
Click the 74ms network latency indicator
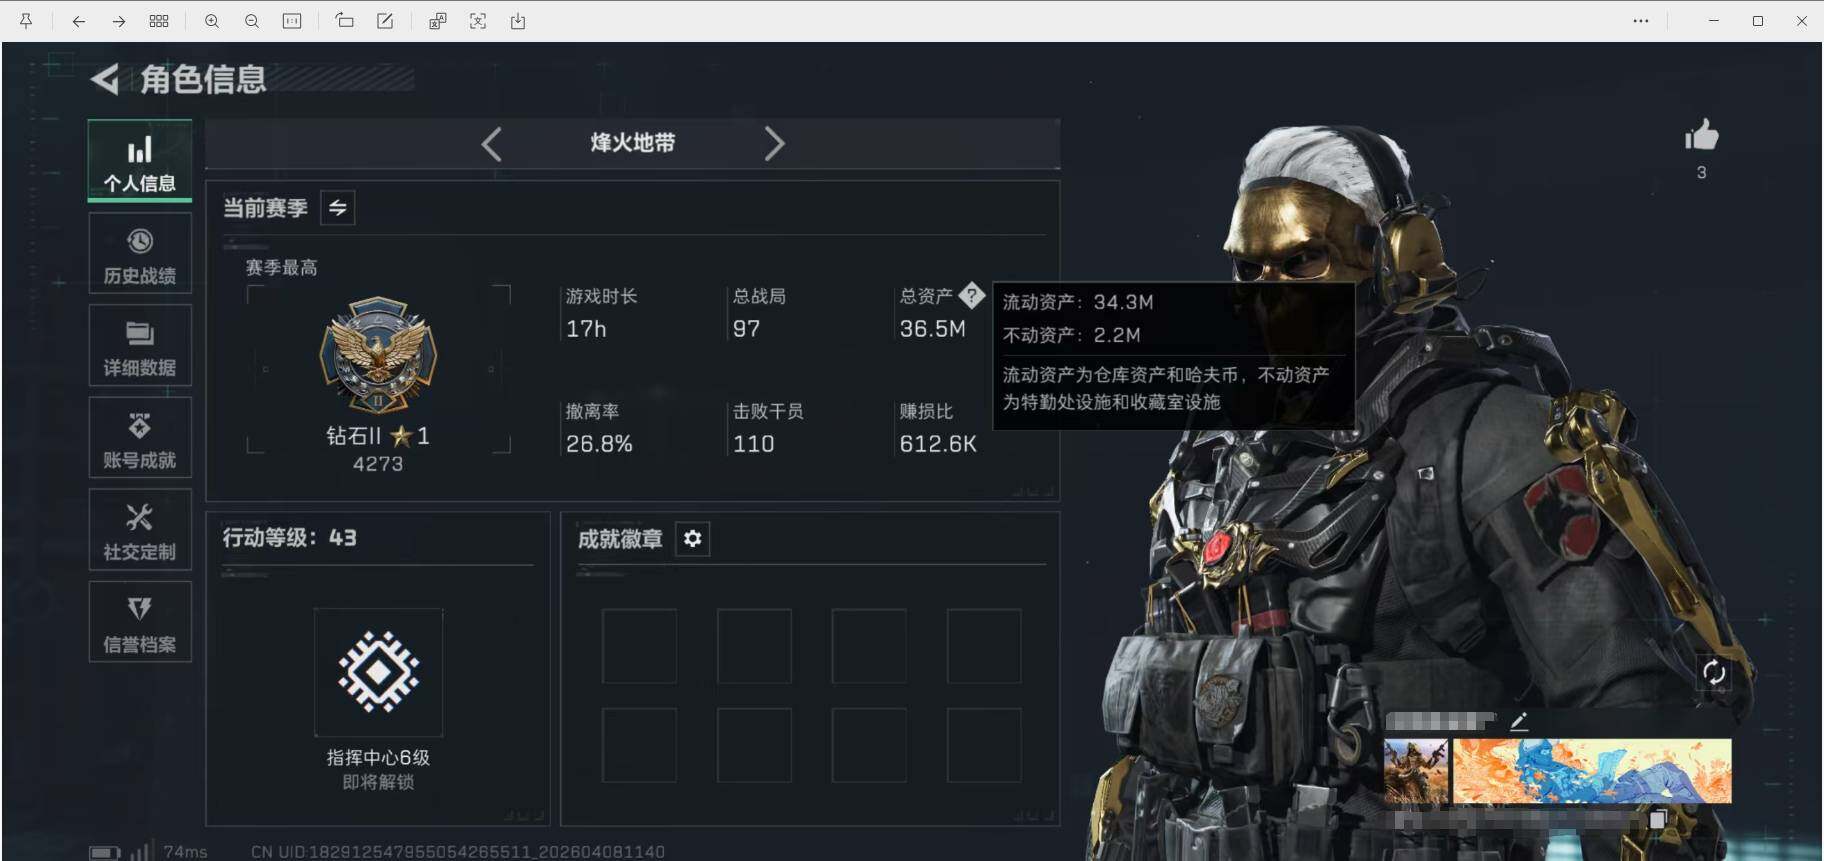186,852
